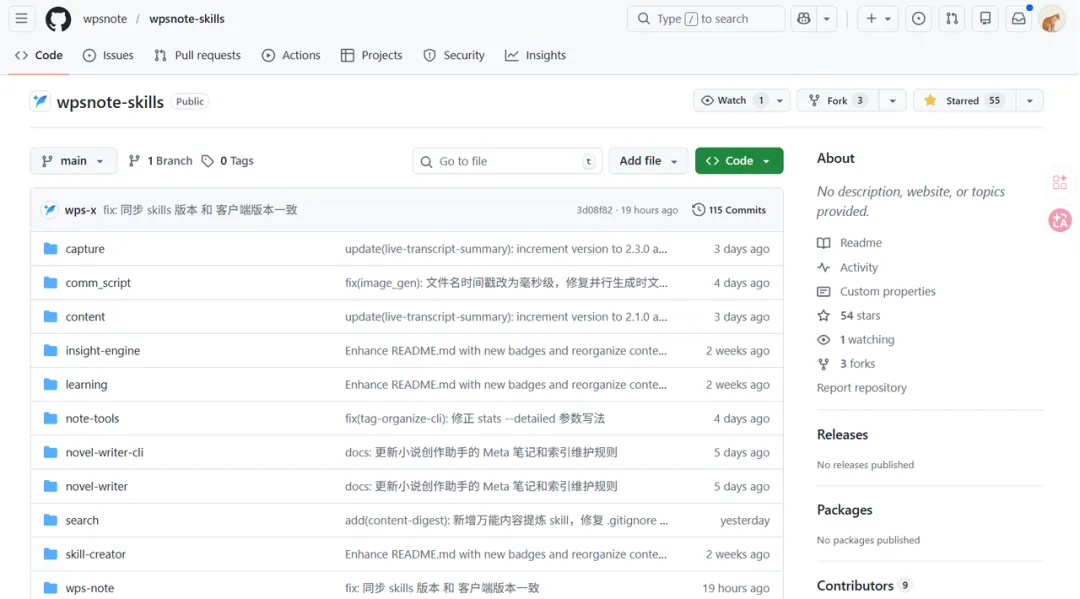Click the stars icon in About
Image resolution: width=1080 pixels, height=599 pixels.
pyautogui.click(x=824, y=315)
